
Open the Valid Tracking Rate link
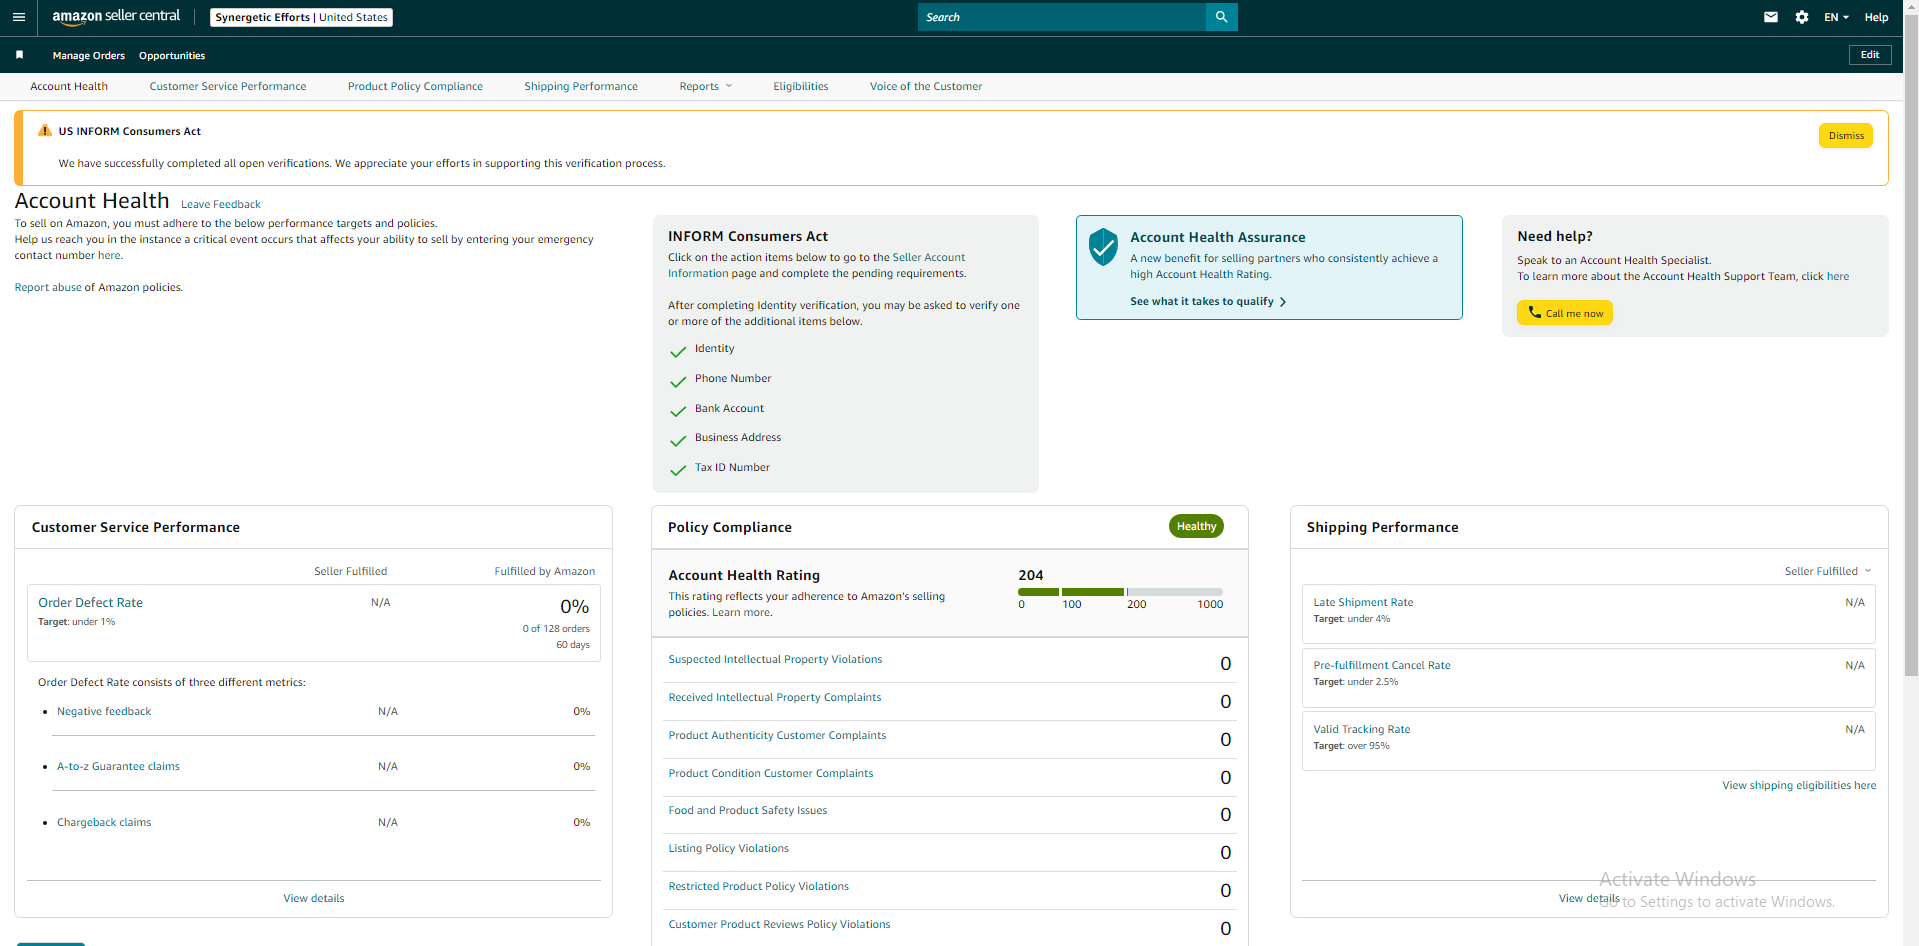click(x=1362, y=729)
